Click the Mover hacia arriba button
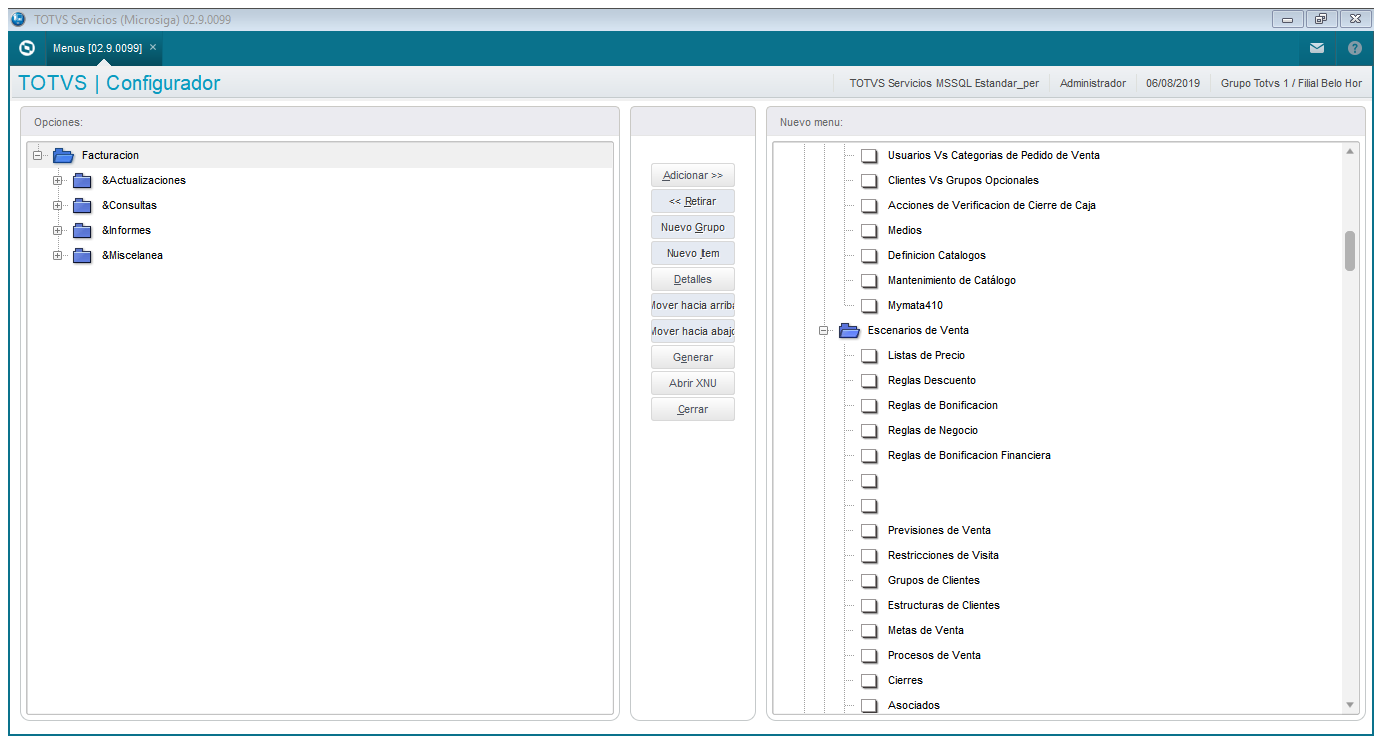This screenshot has height=744, width=1382. tap(693, 305)
